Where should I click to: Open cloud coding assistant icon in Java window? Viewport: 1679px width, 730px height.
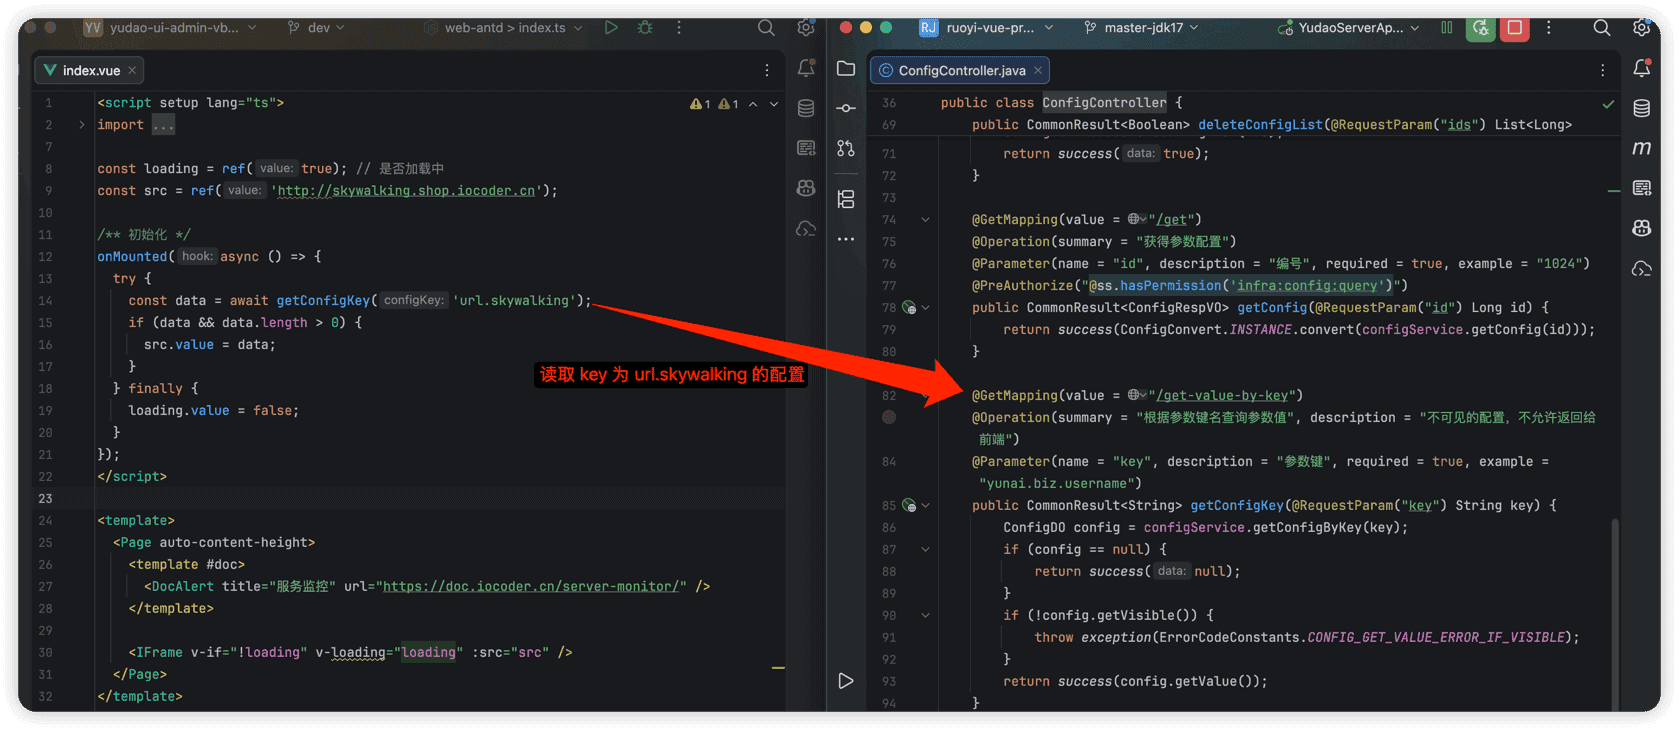1642,269
